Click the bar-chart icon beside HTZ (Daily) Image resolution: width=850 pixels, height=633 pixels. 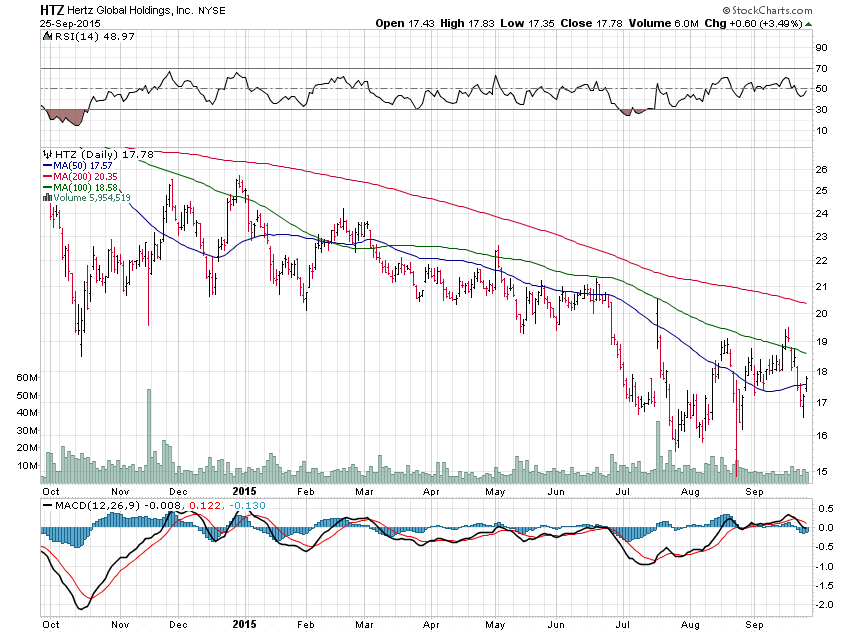(48, 154)
